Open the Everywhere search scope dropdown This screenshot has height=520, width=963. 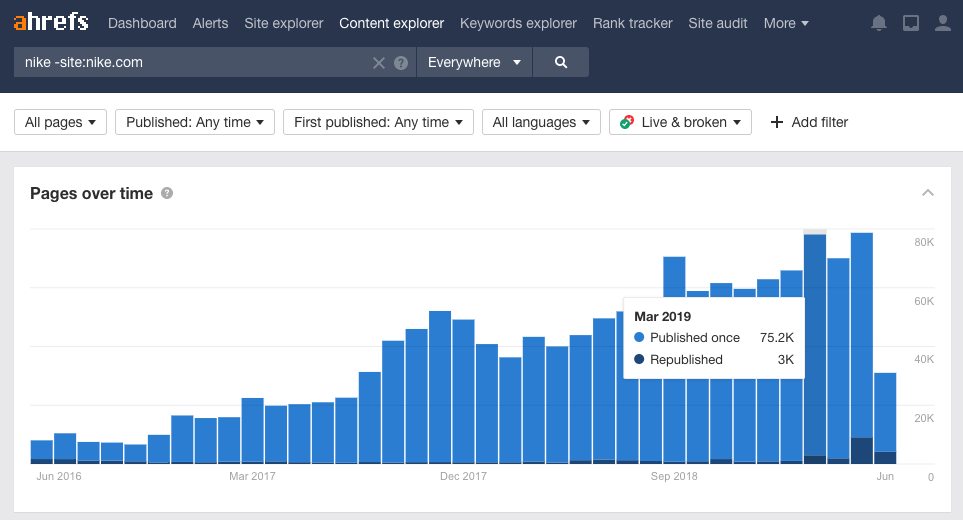tap(474, 62)
